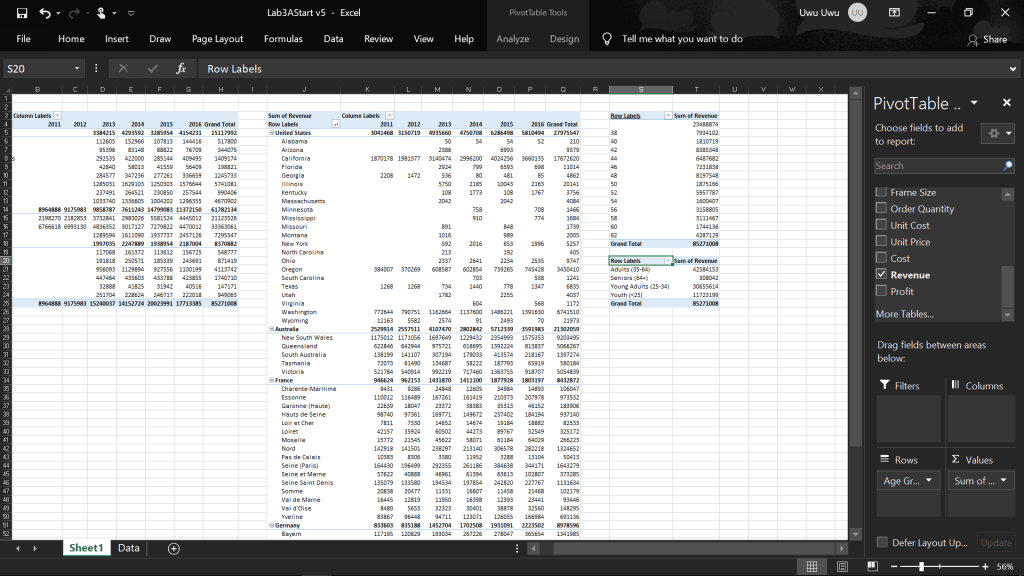Uncheck the Revenue field checkbox
The image size is (1024, 576).
point(881,274)
